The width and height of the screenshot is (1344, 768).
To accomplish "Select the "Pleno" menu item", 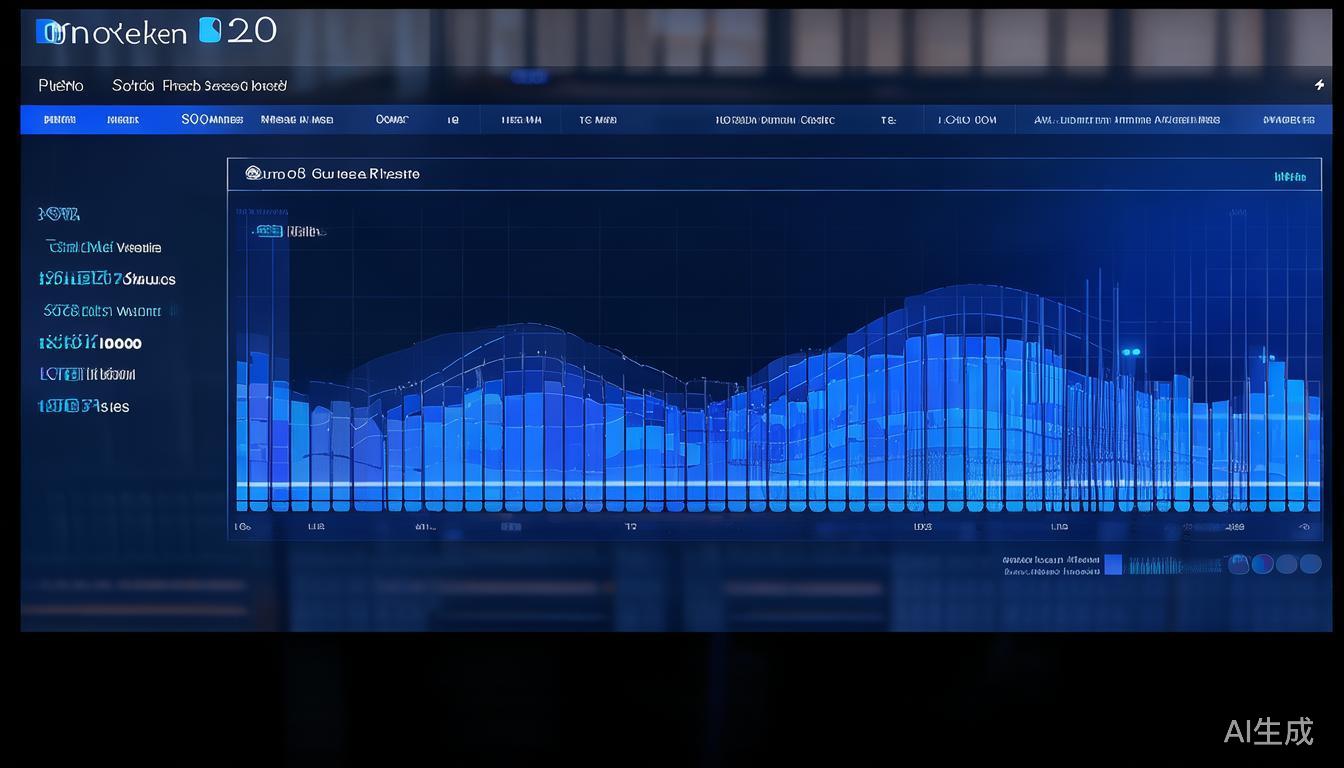I will 61,86.
